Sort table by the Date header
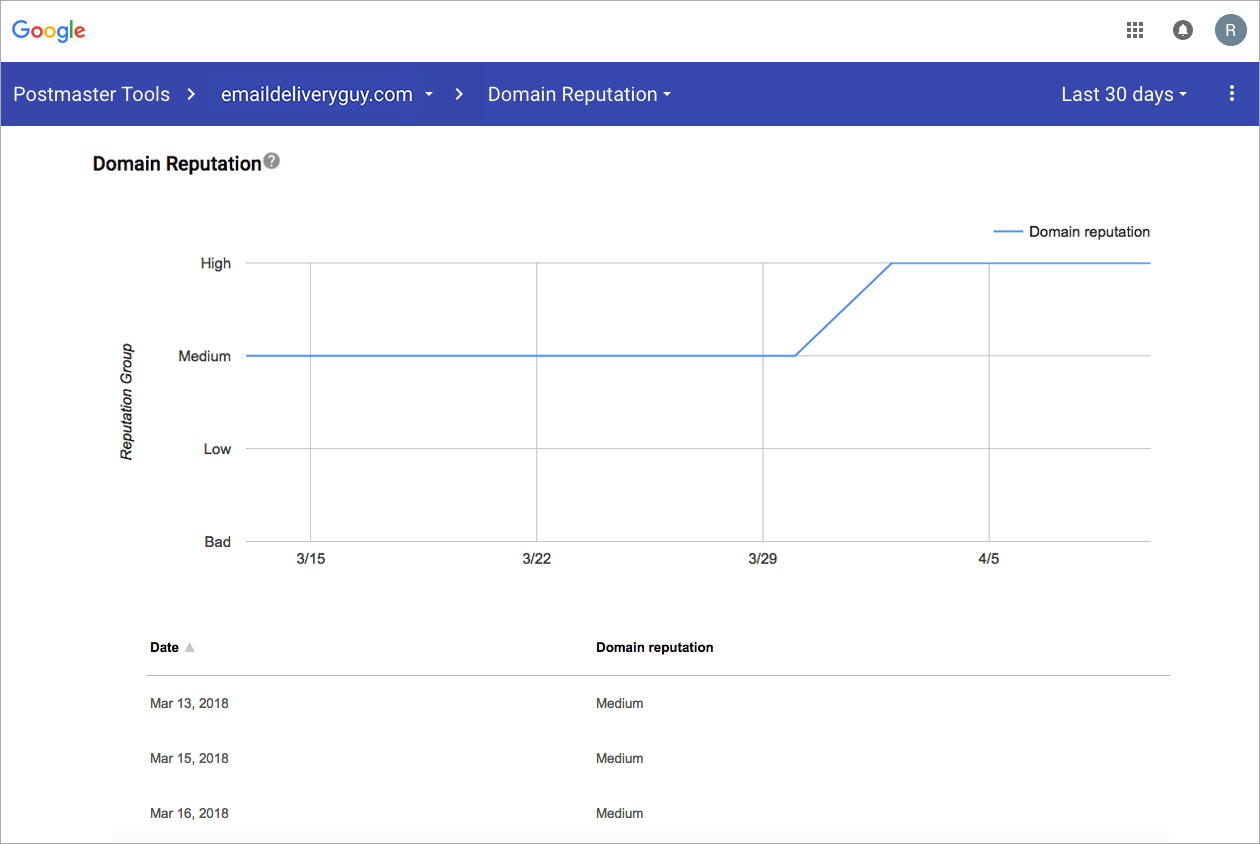This screenshot has height=844, width=1260. pos(164,647)
